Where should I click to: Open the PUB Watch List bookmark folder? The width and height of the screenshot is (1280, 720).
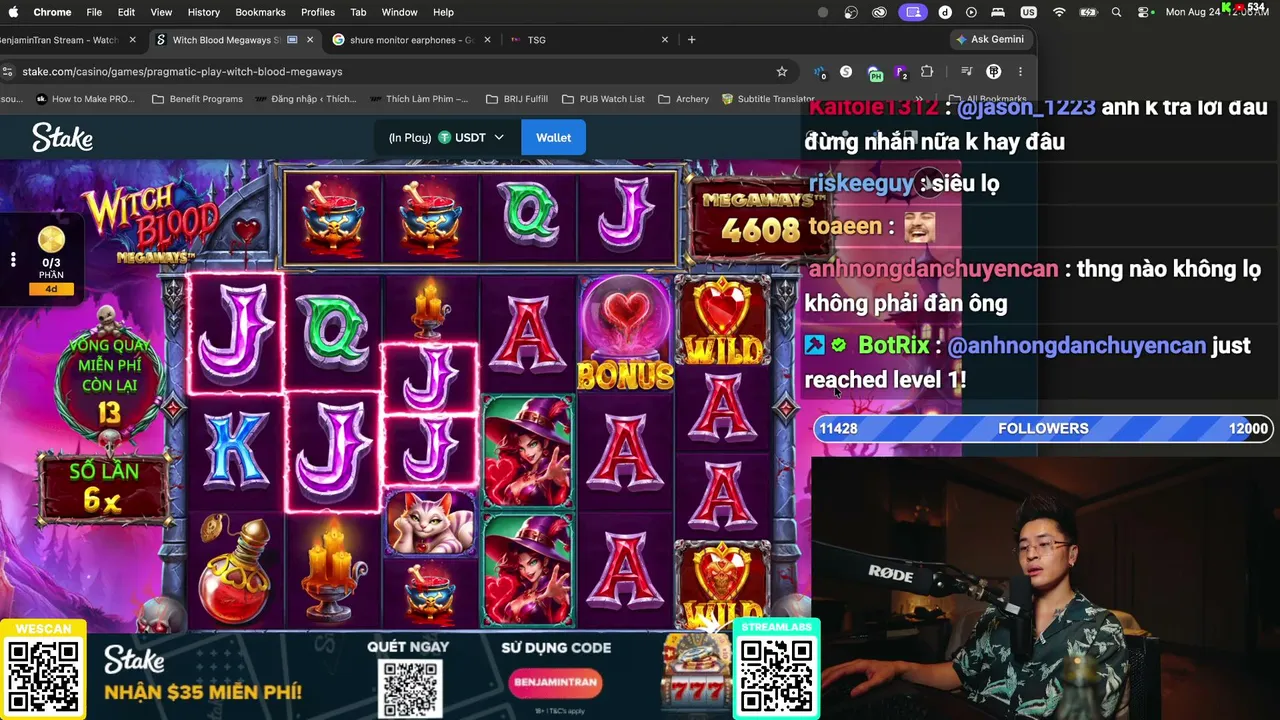[603, 99]
